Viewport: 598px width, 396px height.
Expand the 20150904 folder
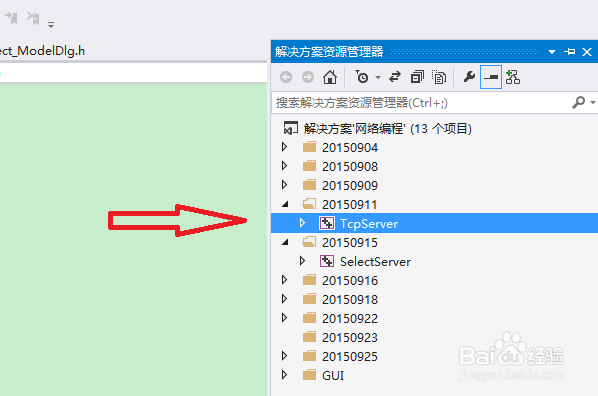point(285,147)
